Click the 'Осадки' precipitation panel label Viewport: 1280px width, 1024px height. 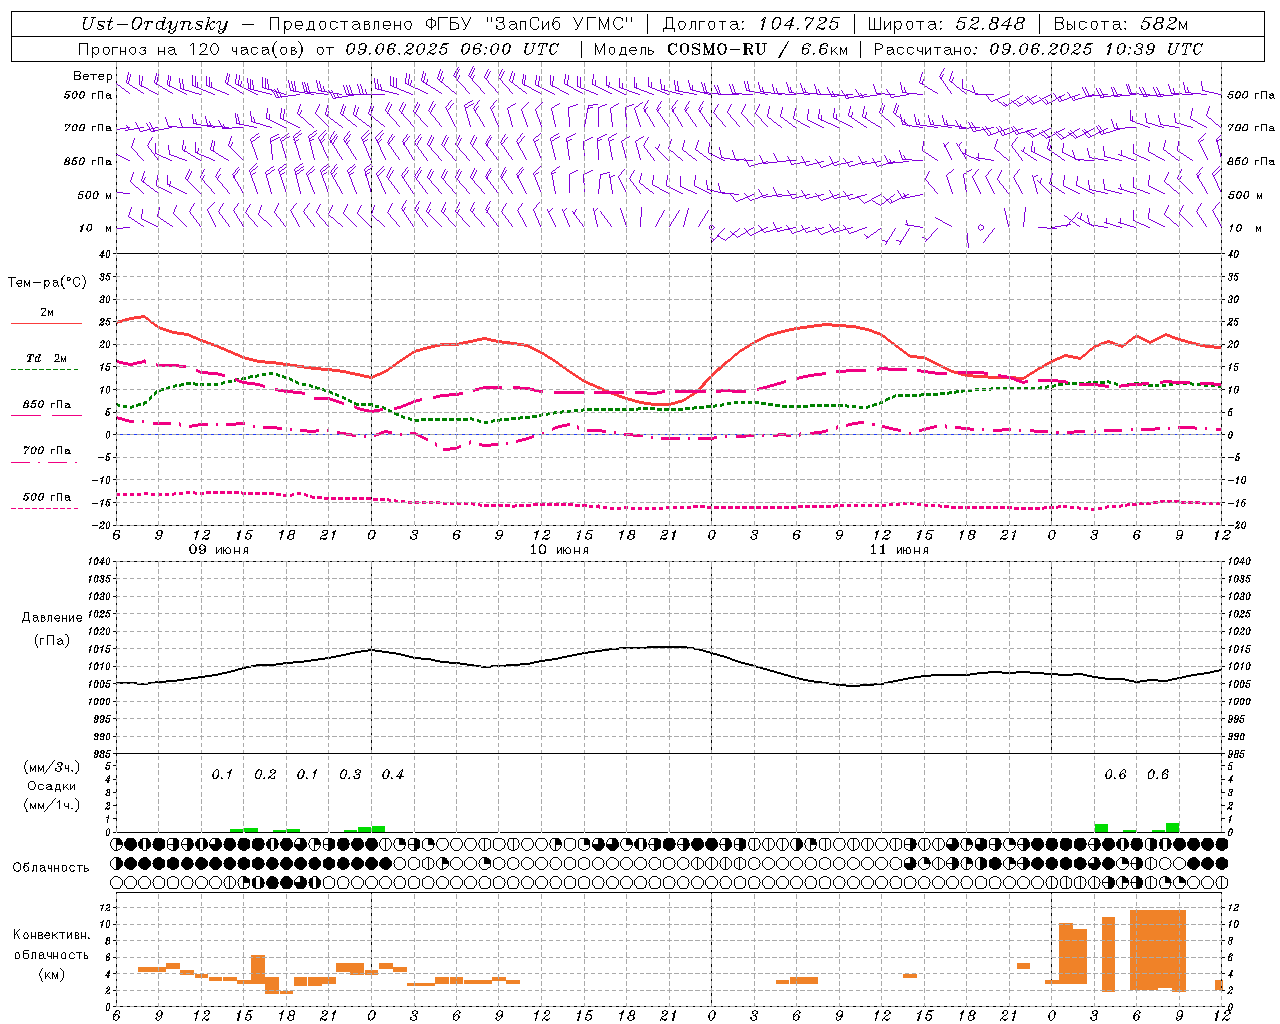click(x=52, y=786)
